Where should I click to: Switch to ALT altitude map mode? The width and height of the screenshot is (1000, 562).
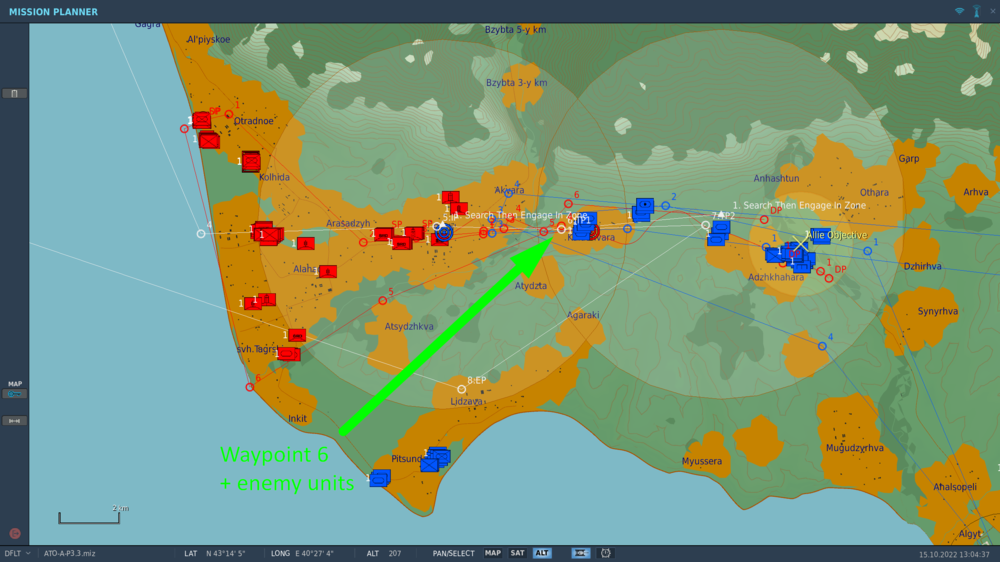(541, 553)
